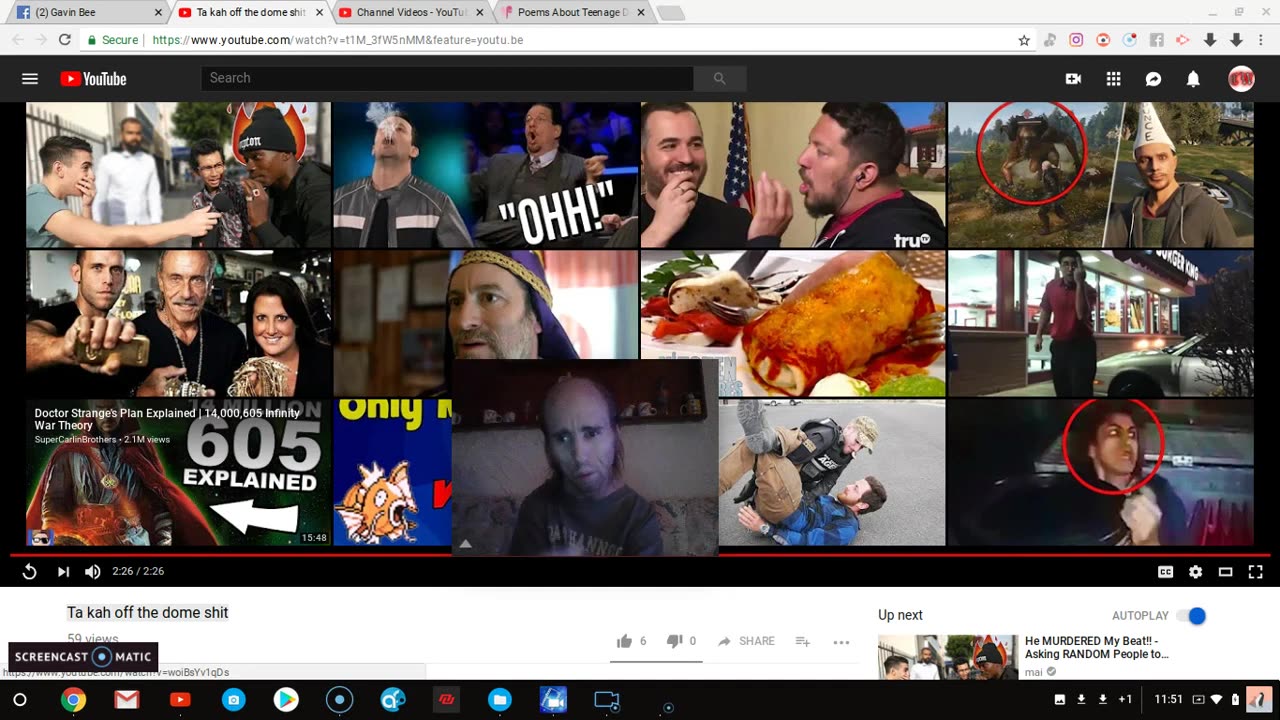
Task: Click the Secure site info label
Action: [112, 40]
